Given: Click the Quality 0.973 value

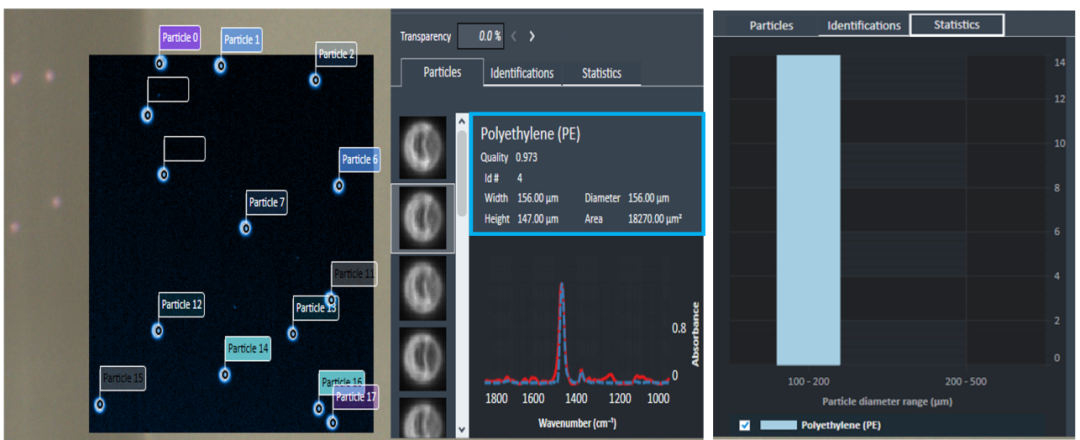Looking at the screenshot, I should click(x=527, y=157).
